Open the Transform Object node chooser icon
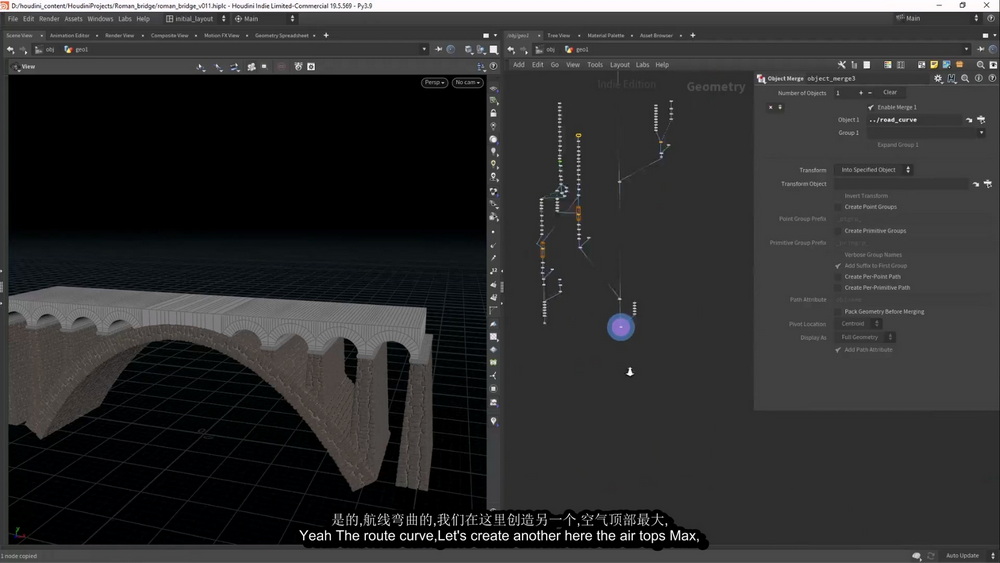The height and width of the screenshot is (563, 1000). coord(988,184)
